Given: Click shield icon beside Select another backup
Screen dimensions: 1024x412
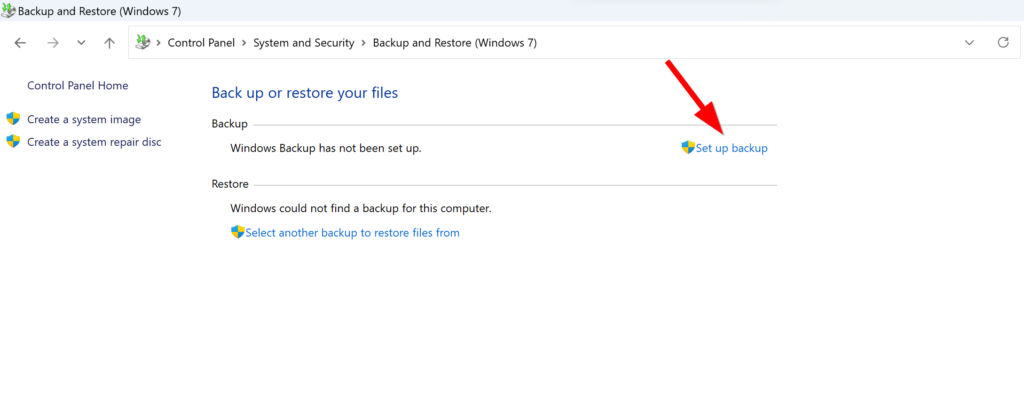Looking at the screenshot, I should [x=237, y=232].
